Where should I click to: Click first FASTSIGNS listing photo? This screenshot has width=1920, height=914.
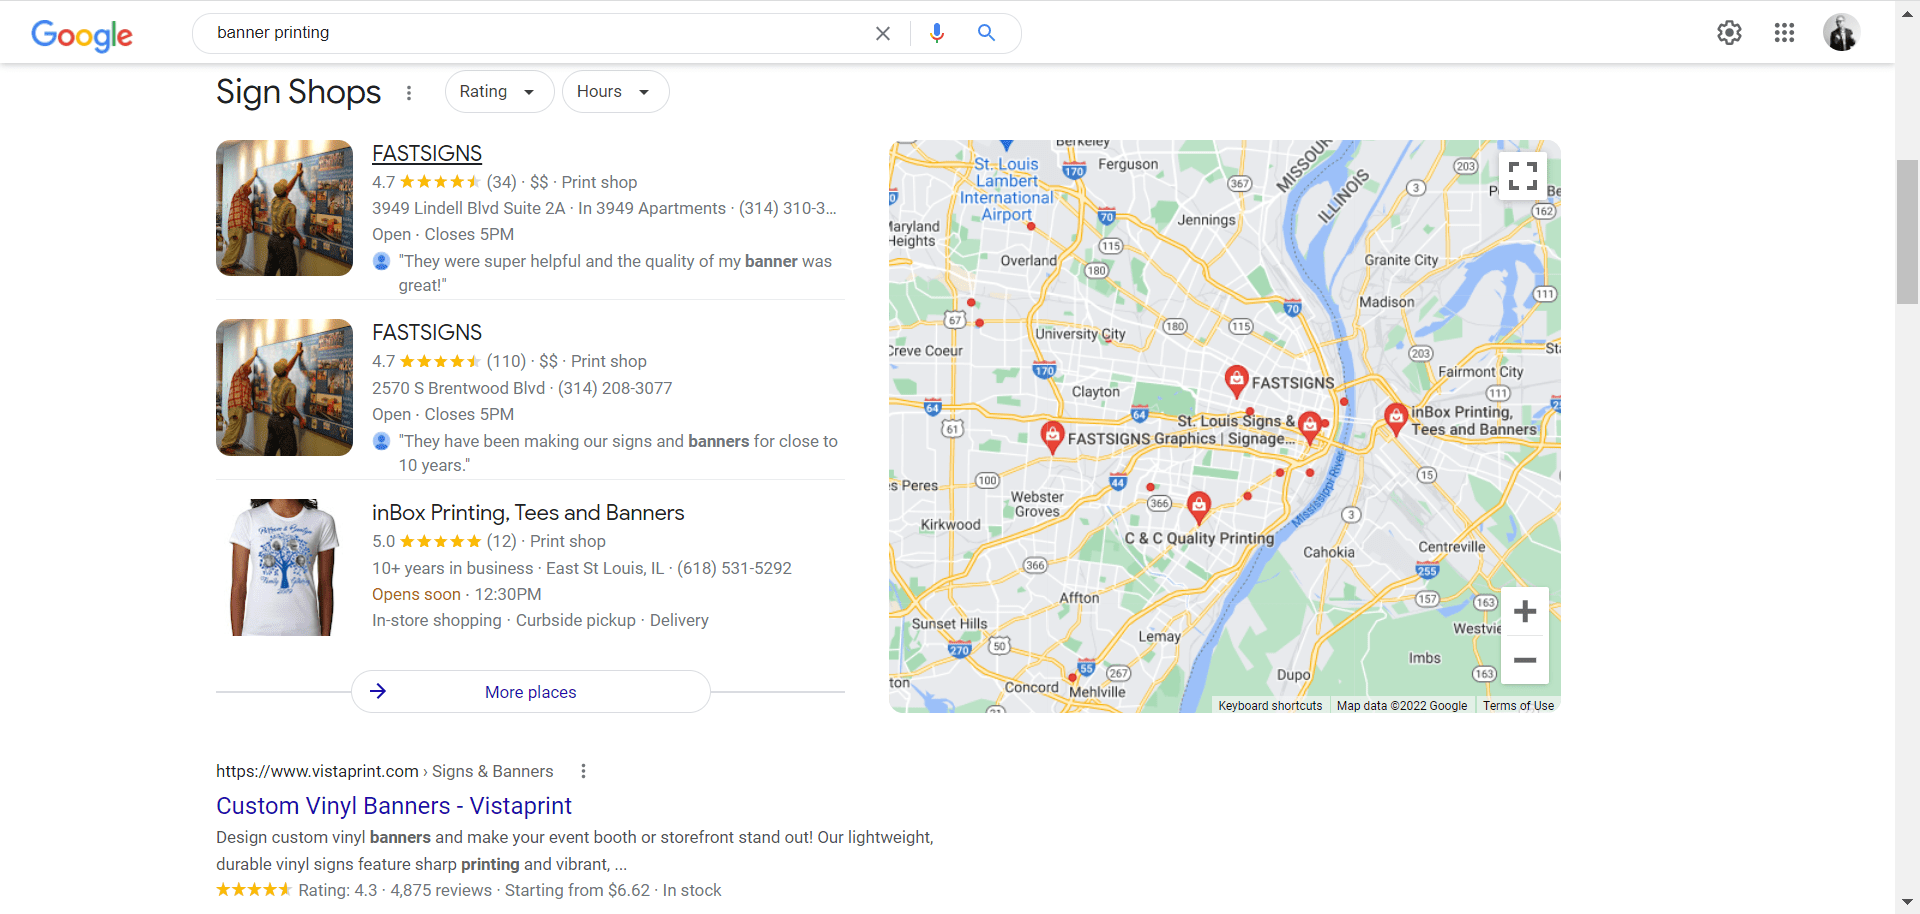pos(284,208)
